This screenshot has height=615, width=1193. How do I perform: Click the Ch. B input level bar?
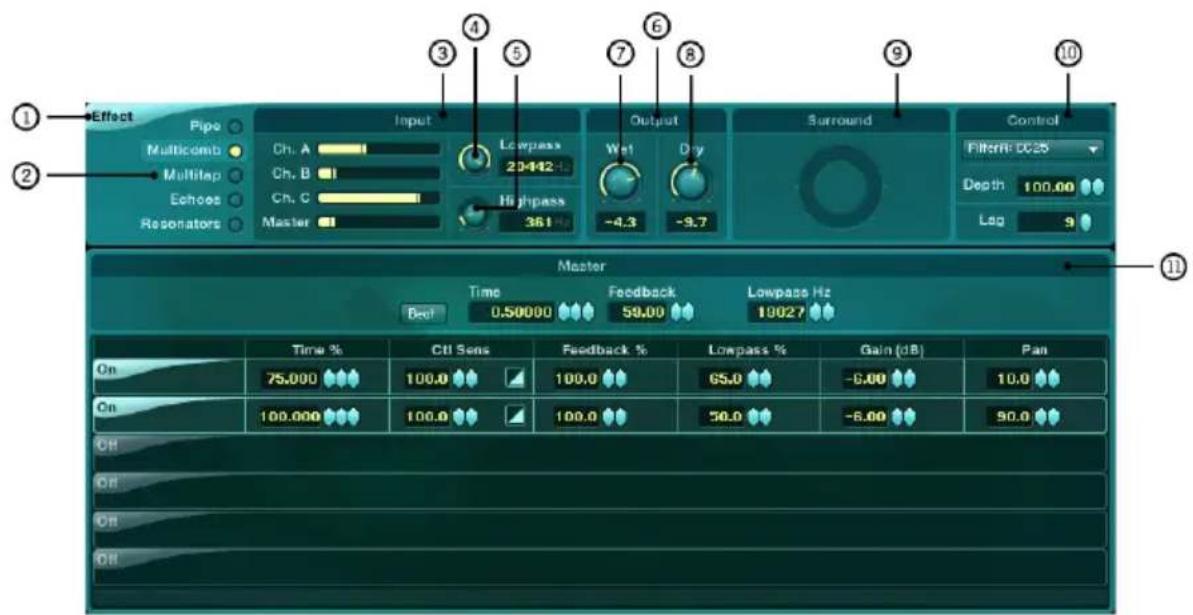[379, 174]
